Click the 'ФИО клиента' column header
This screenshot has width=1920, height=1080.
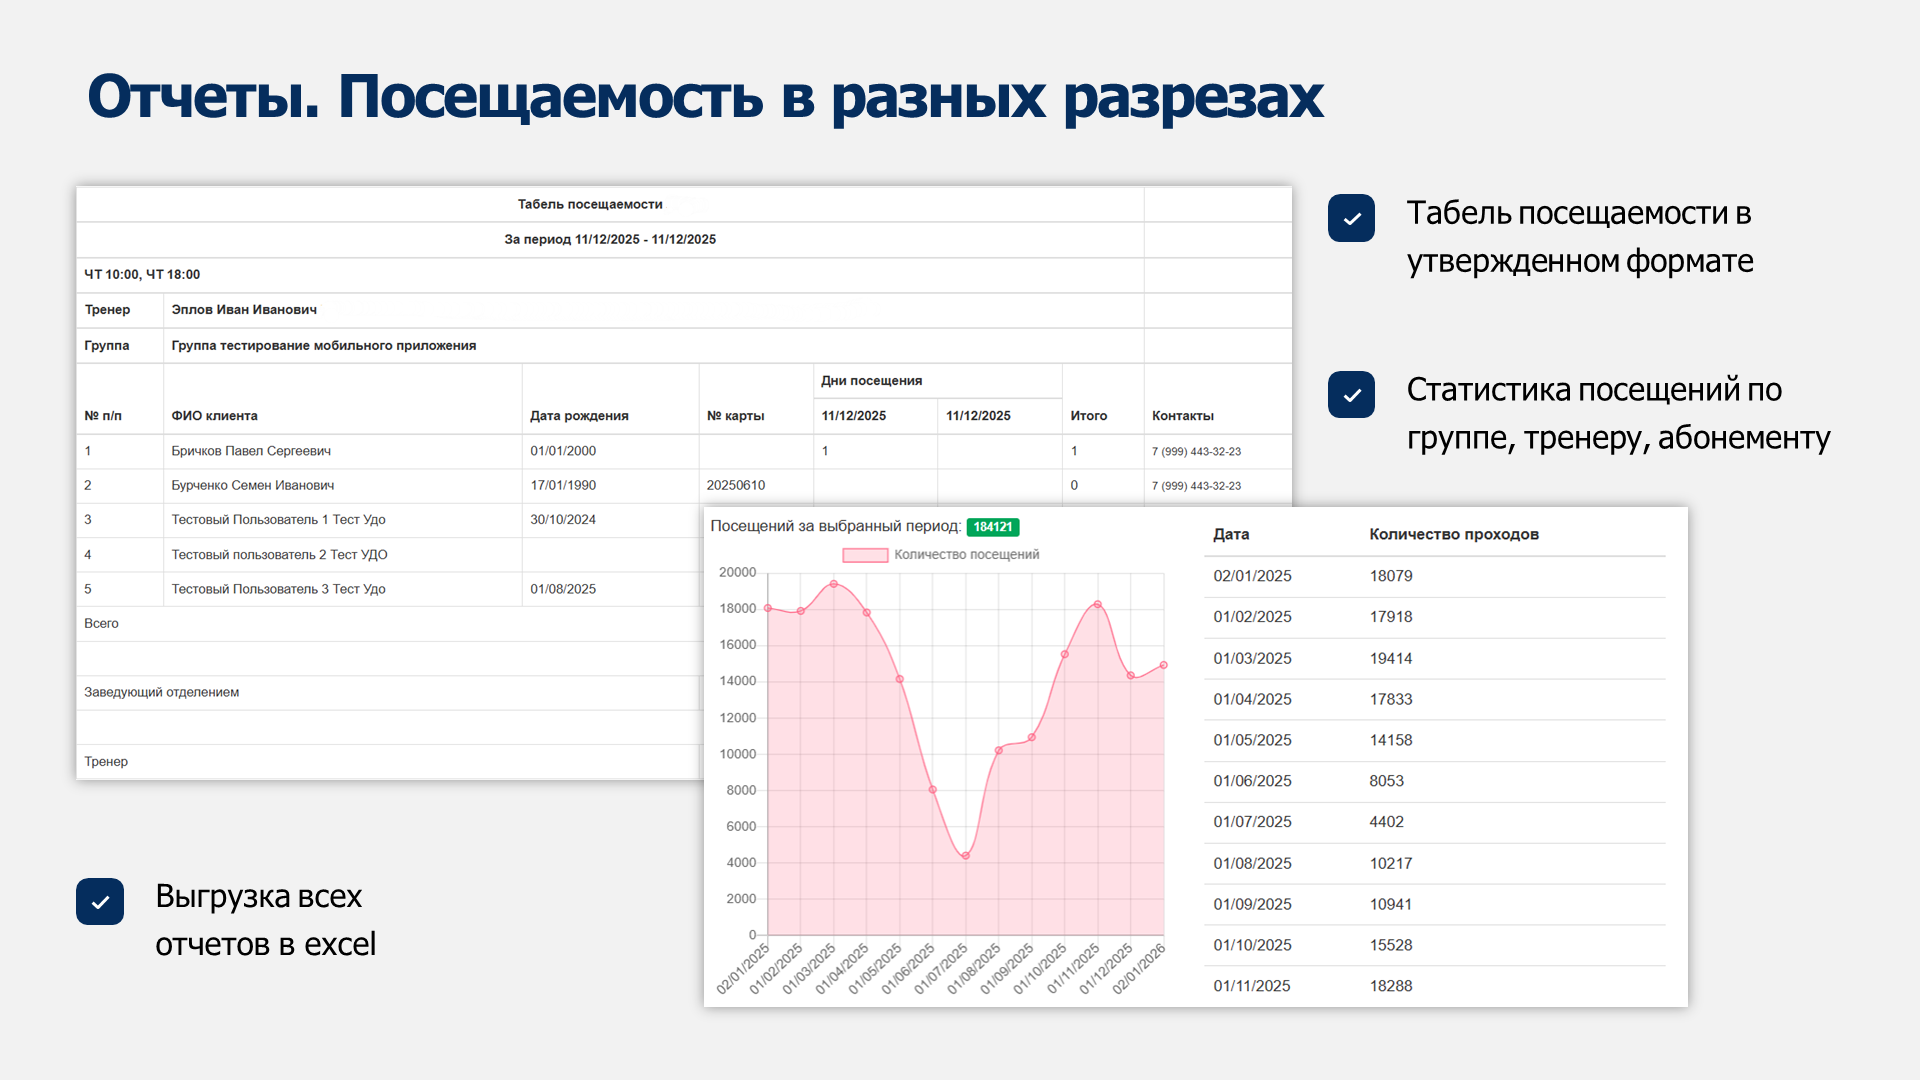click(x=214, y=415)
